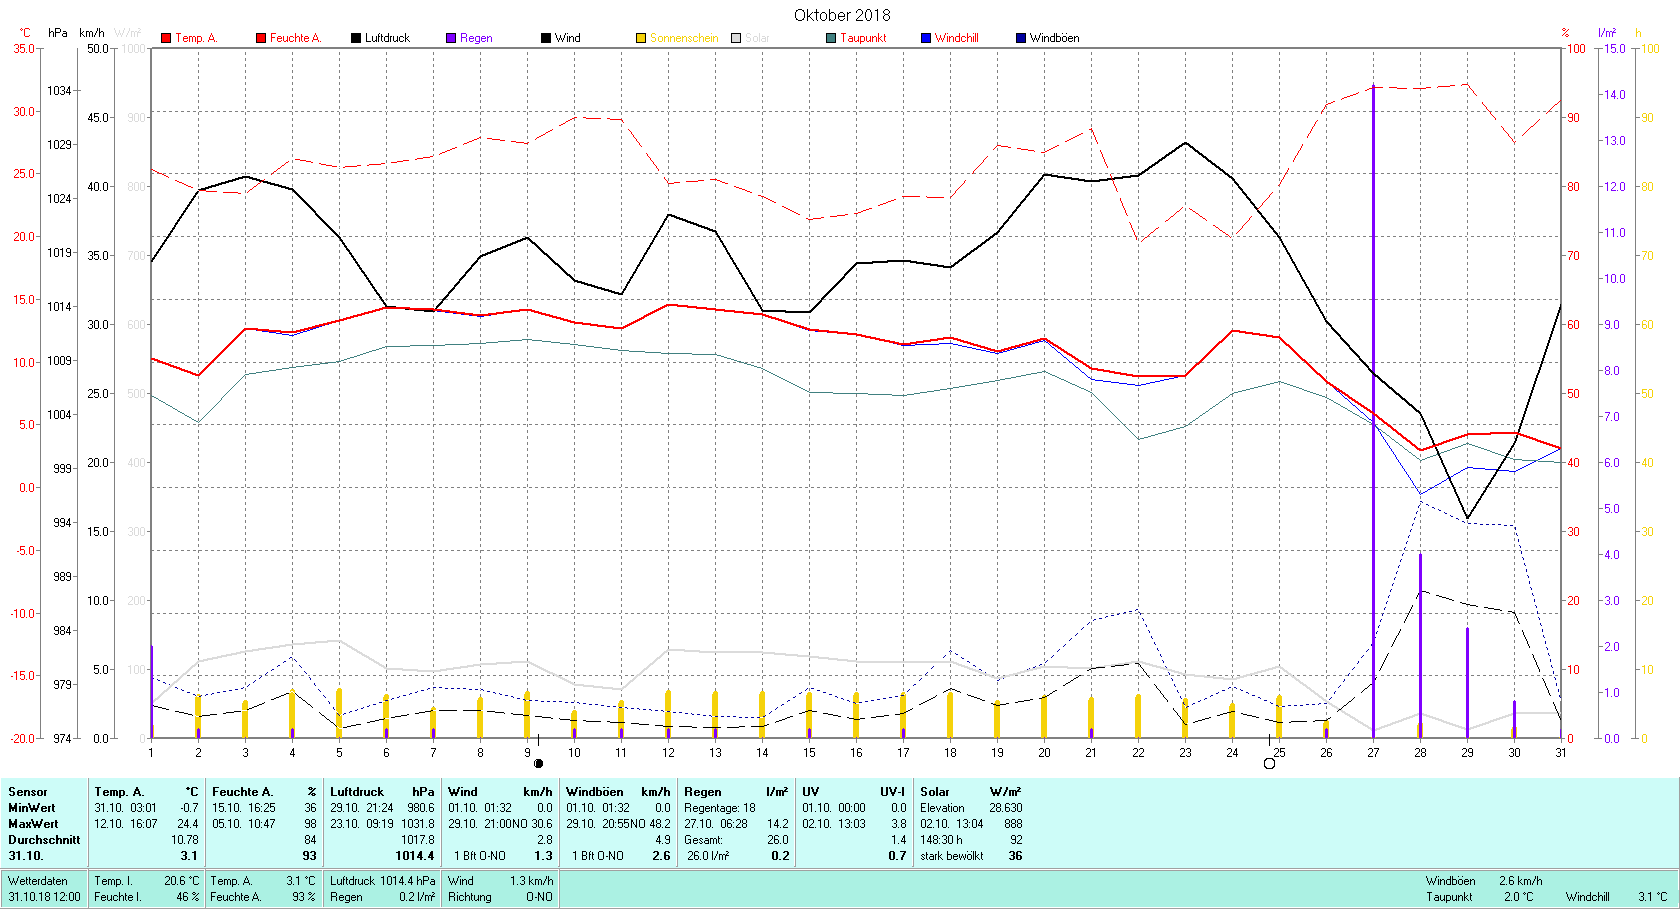Screen dimensions: 1680x909
Task: Click the maximum solar value '888'
Action: 1013,824
